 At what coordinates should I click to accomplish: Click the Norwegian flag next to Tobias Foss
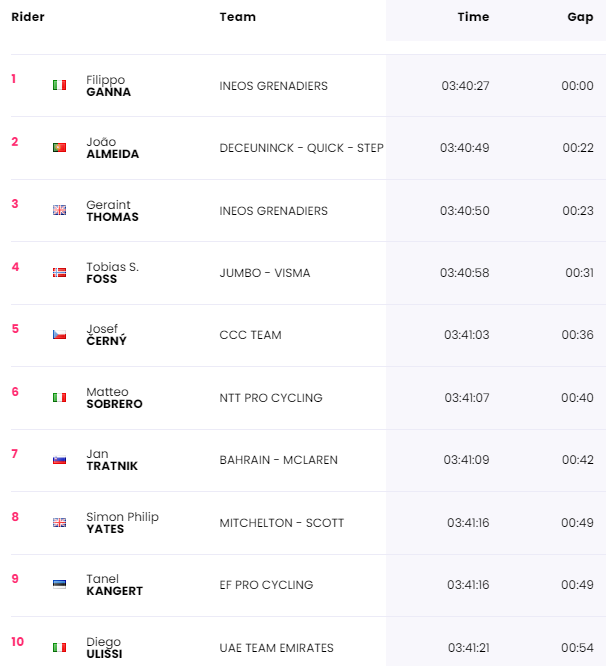[59, 273]
